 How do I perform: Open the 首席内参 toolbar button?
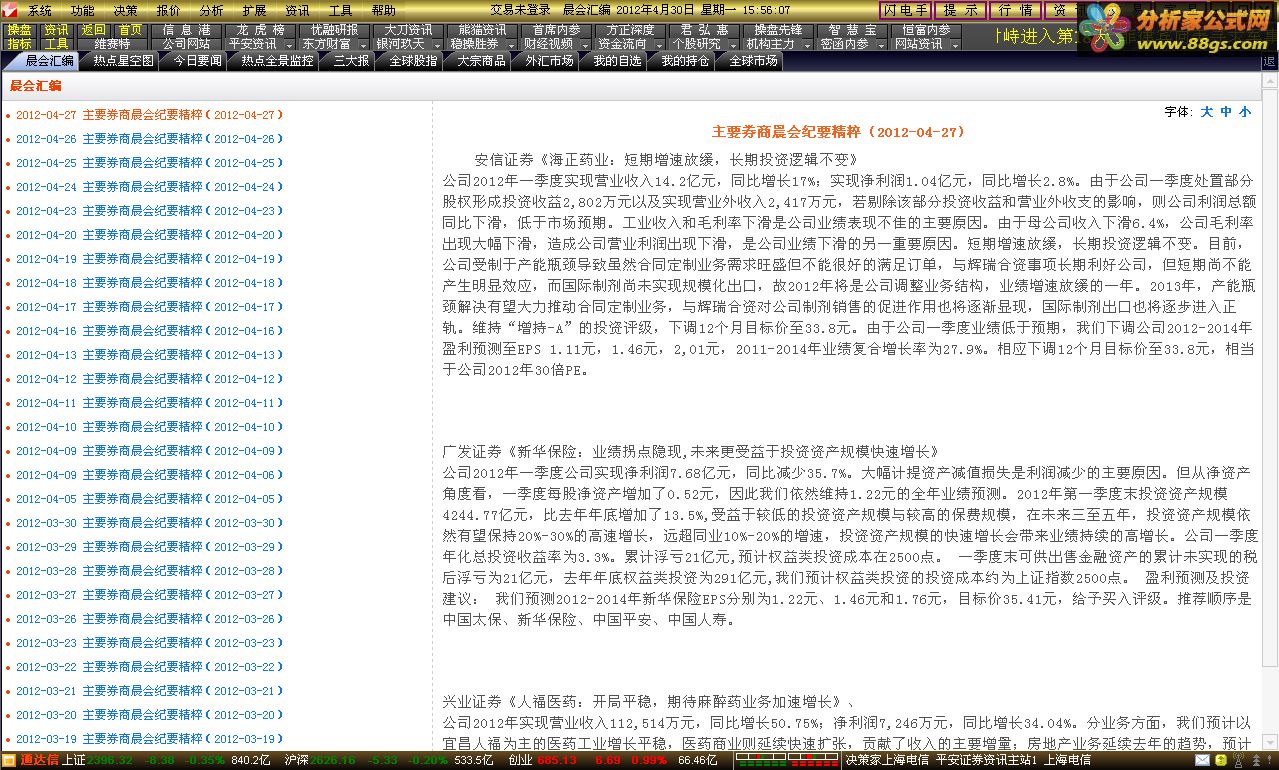[556, 30]
